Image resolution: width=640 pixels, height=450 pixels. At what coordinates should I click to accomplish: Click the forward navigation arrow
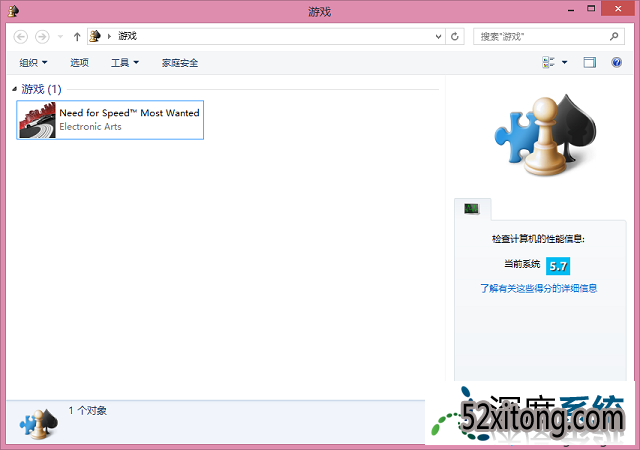(x=42, y=37)
